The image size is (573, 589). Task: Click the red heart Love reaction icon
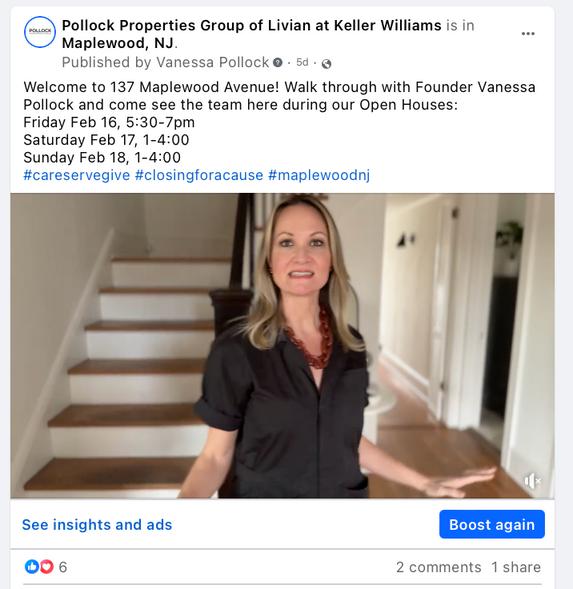tap(47, 566)
